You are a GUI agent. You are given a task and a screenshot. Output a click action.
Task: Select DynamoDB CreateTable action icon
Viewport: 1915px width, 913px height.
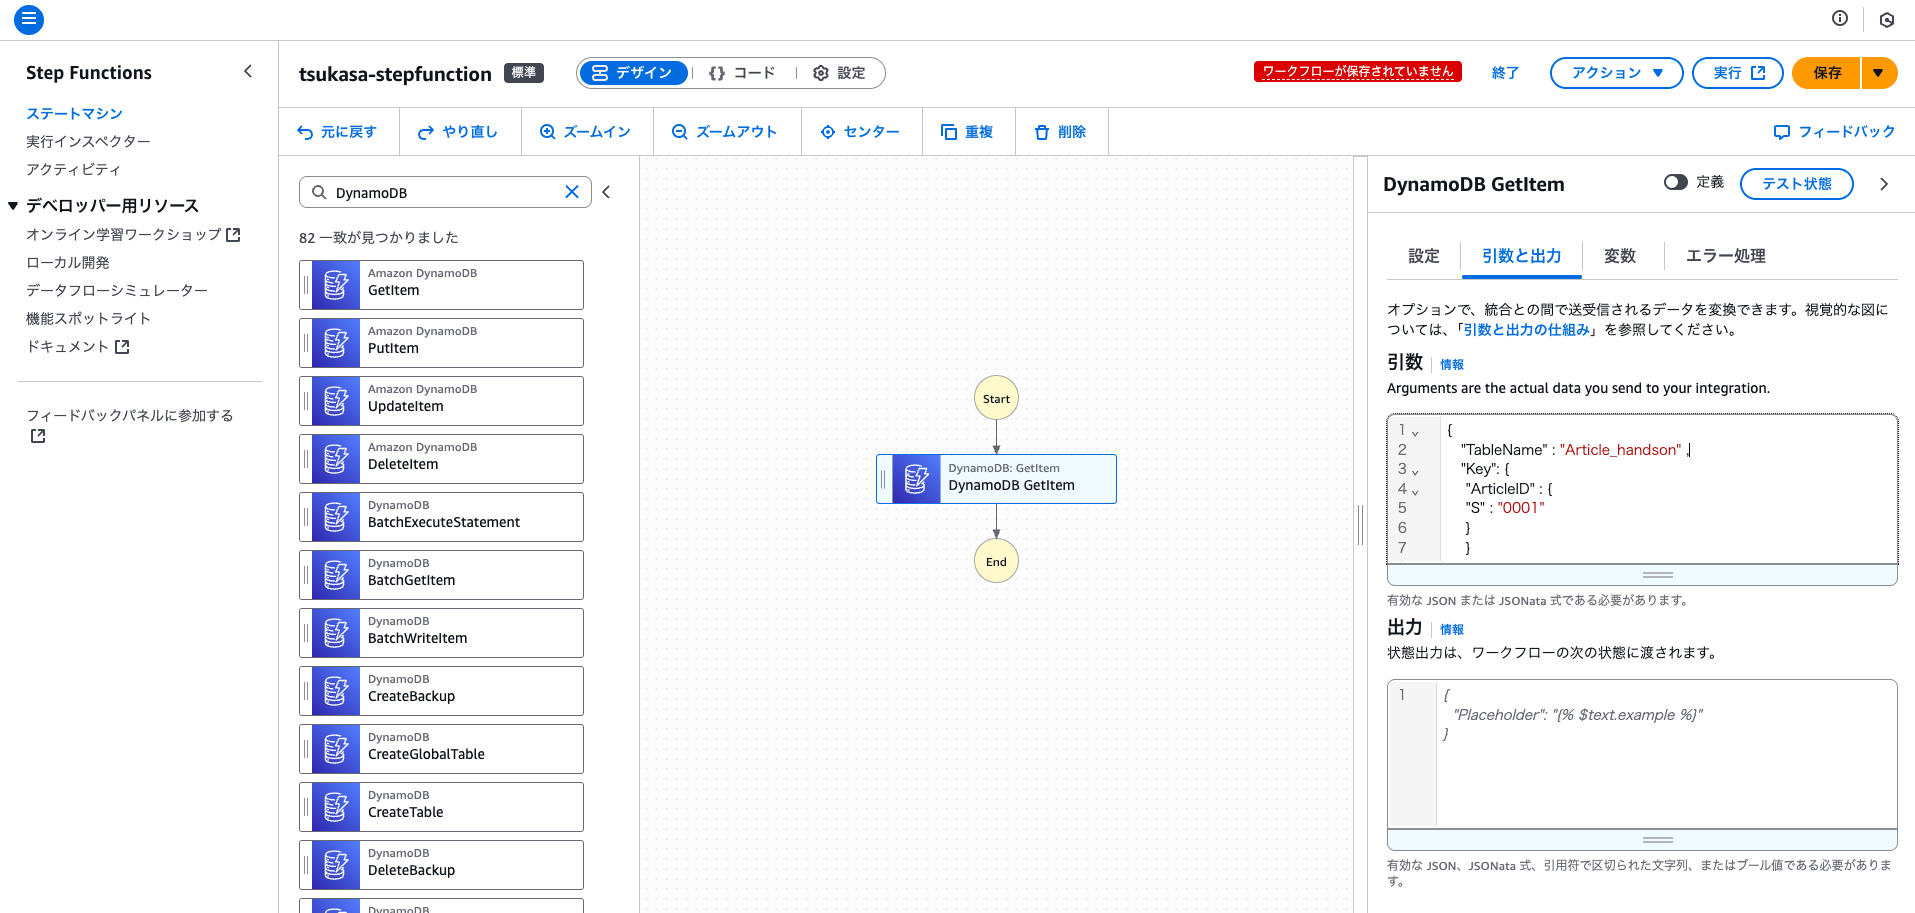tap(336, 807)
